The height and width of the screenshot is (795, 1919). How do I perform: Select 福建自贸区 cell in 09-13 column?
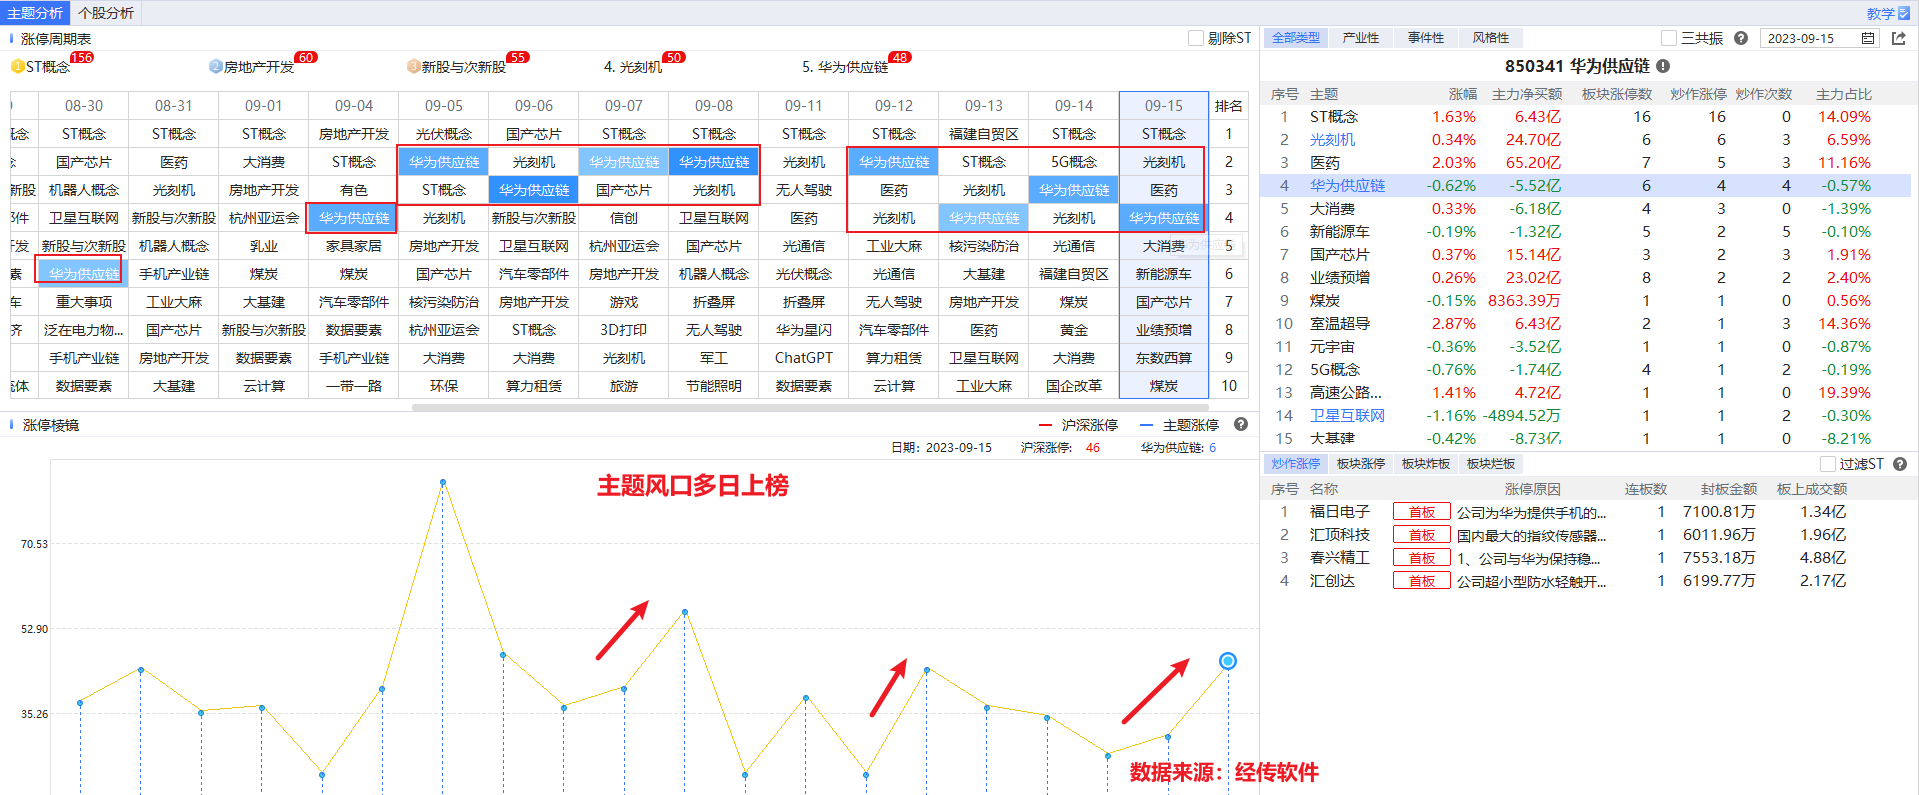[x=984, y=134]
